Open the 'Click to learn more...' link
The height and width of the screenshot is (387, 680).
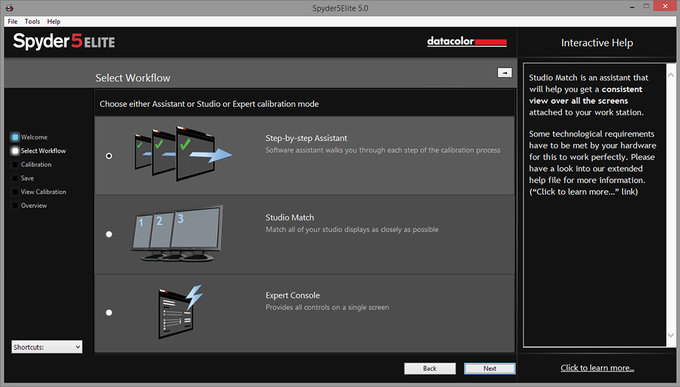(x=597, y=368)
